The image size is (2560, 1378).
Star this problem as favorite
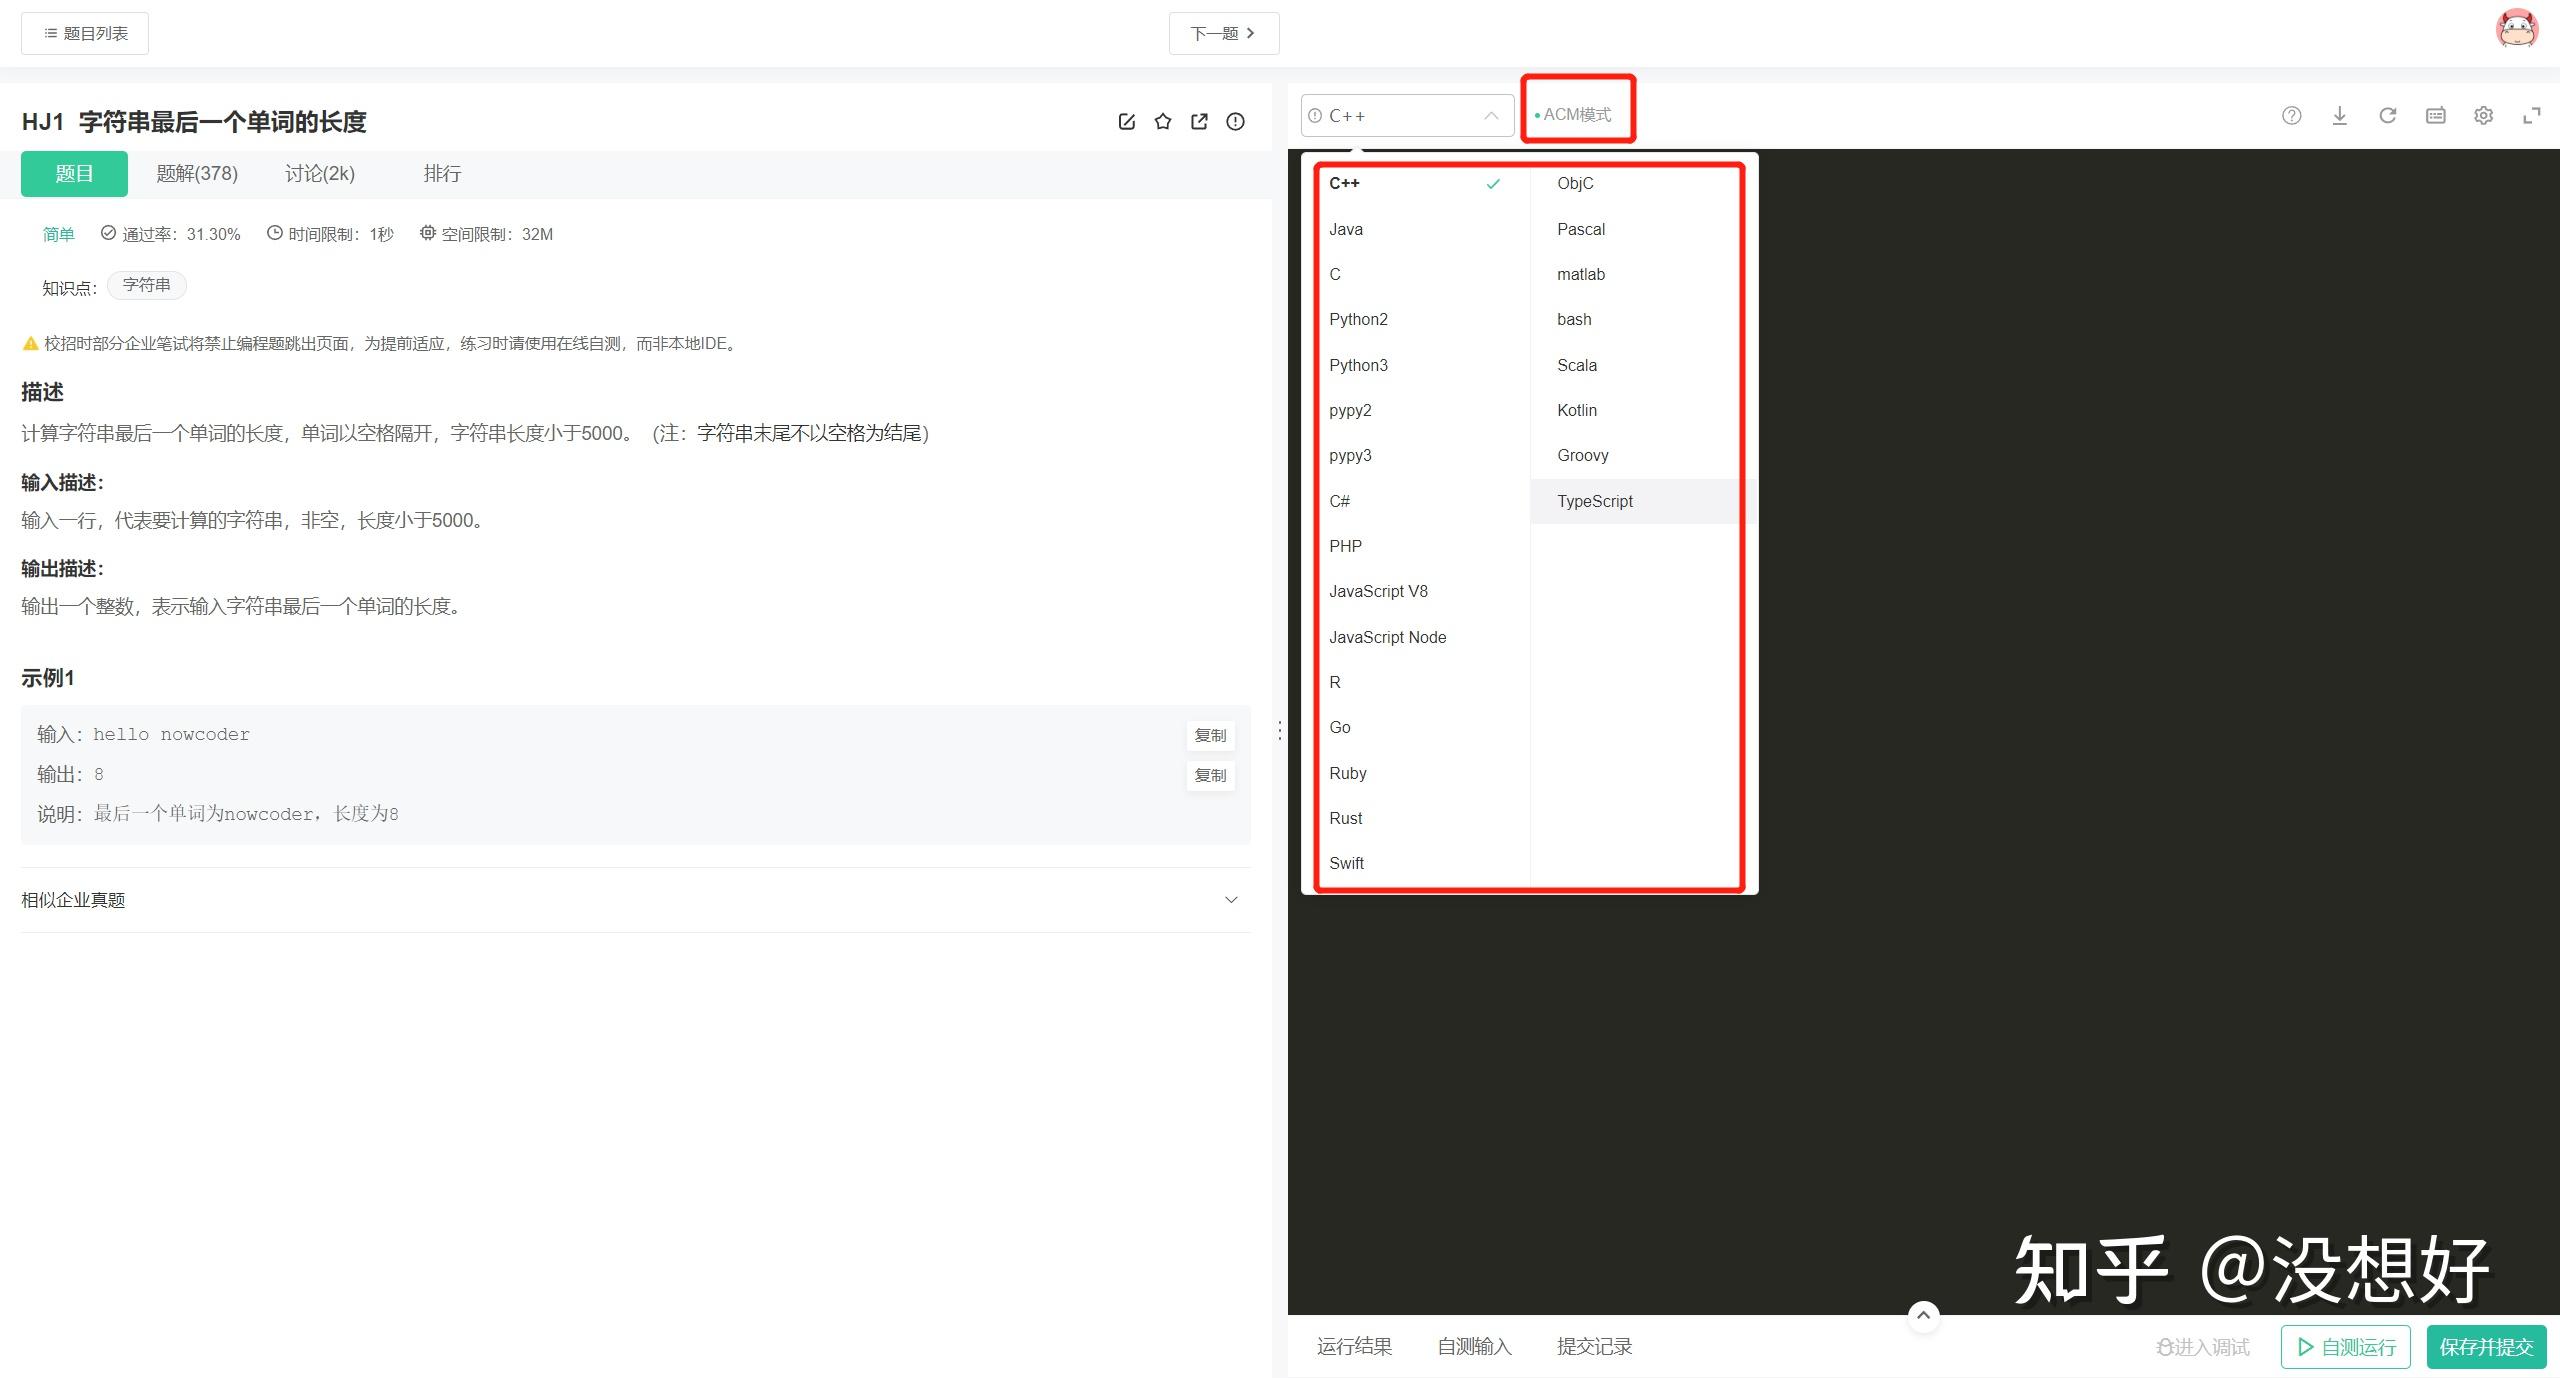pos(1162,122)
